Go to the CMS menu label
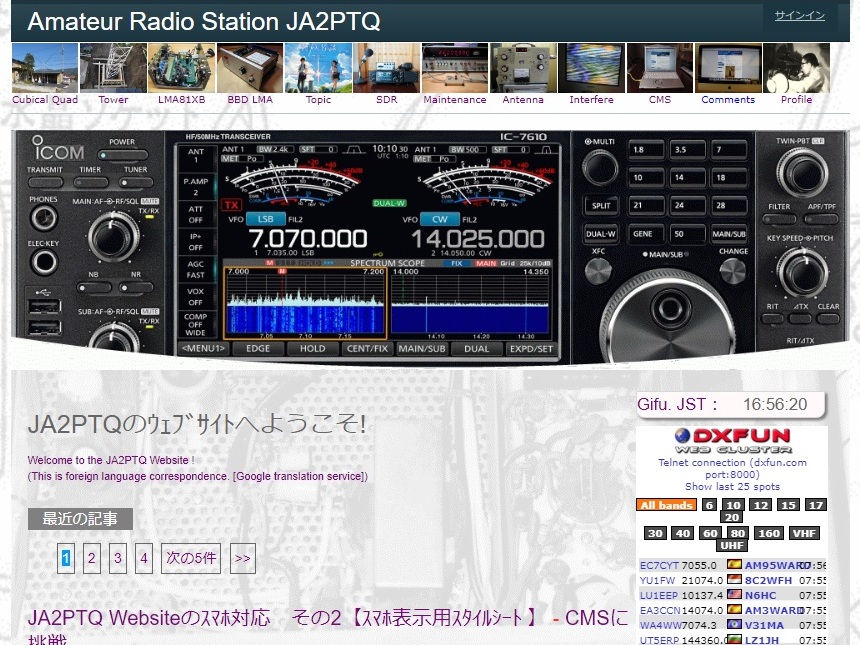860x645 pixels. pos(660,100)
